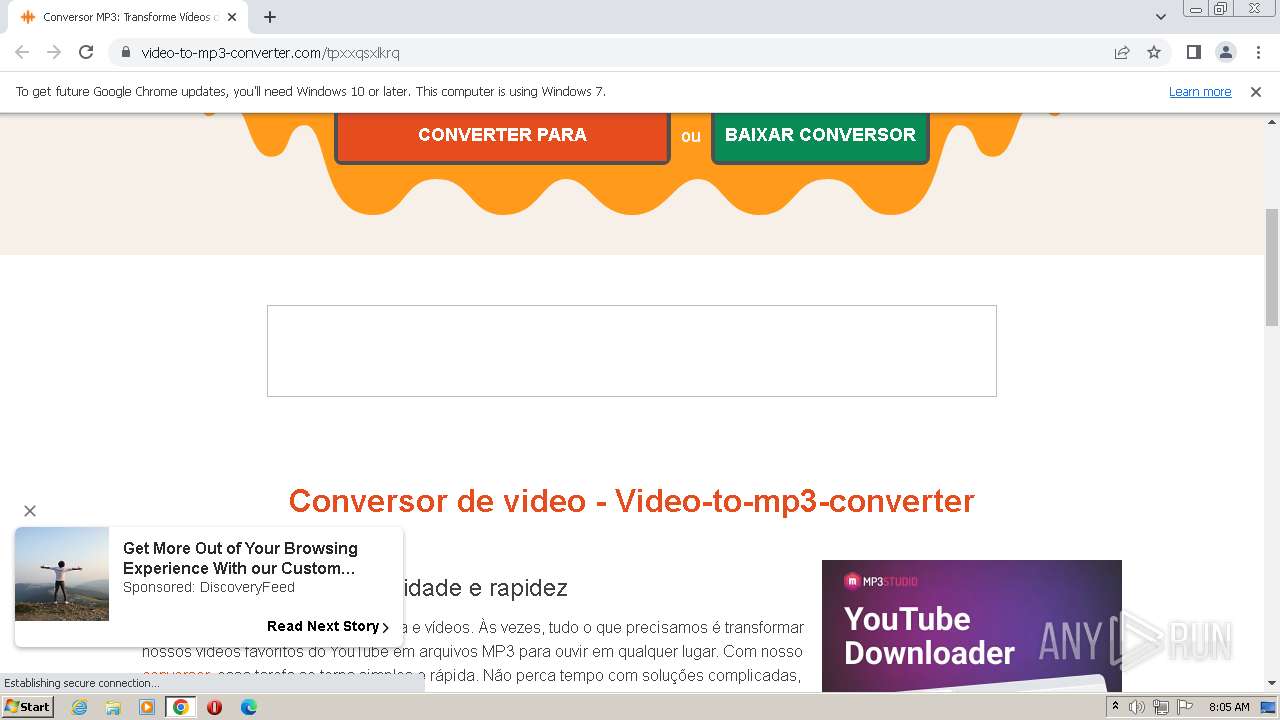Open Windows Explorer folder from taskbar
This screenshot has height=720, width=1280.
113,707
